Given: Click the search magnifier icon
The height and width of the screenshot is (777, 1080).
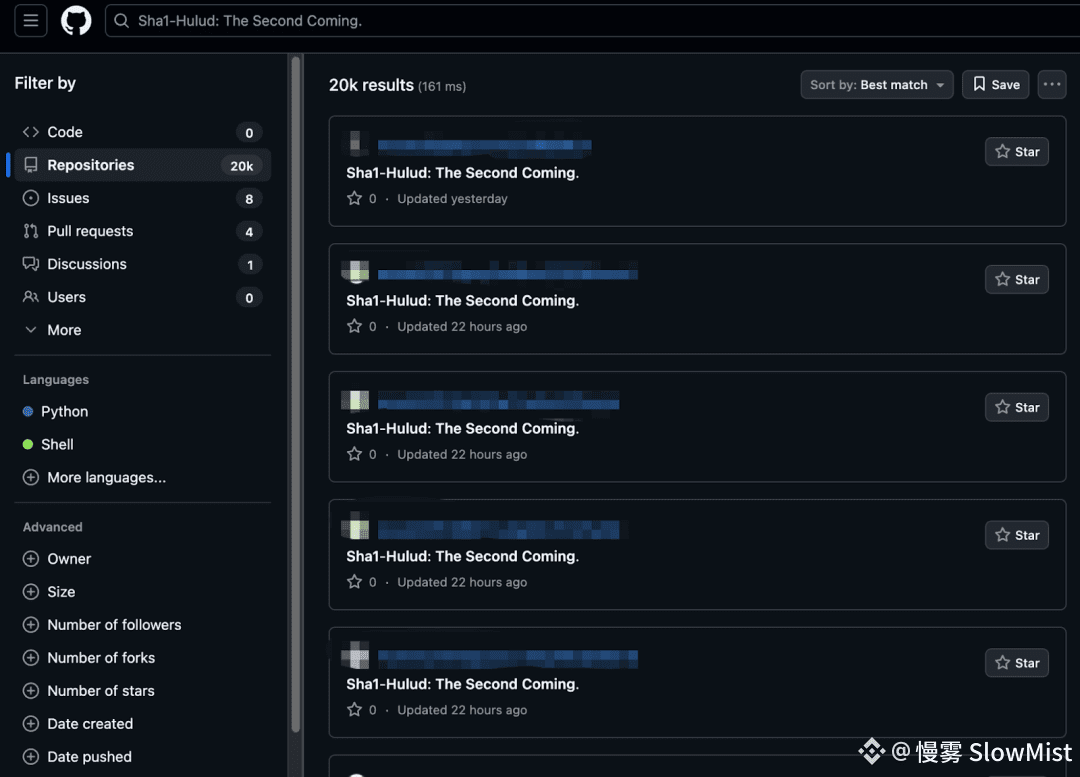Looking at the screenshot, I should [121, 21].
